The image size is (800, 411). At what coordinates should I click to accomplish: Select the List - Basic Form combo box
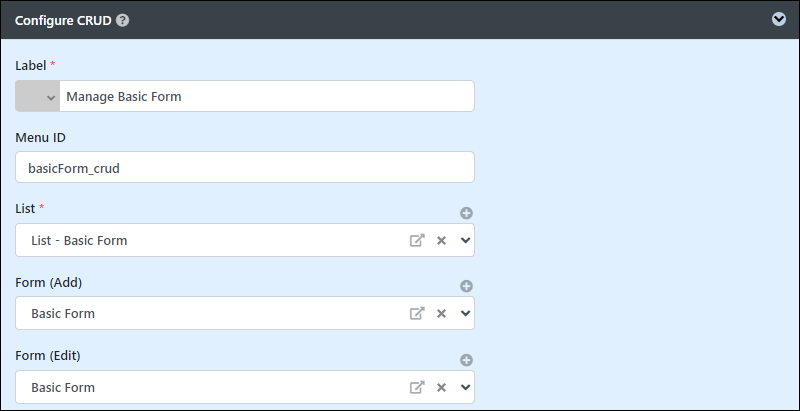(245, 240)
